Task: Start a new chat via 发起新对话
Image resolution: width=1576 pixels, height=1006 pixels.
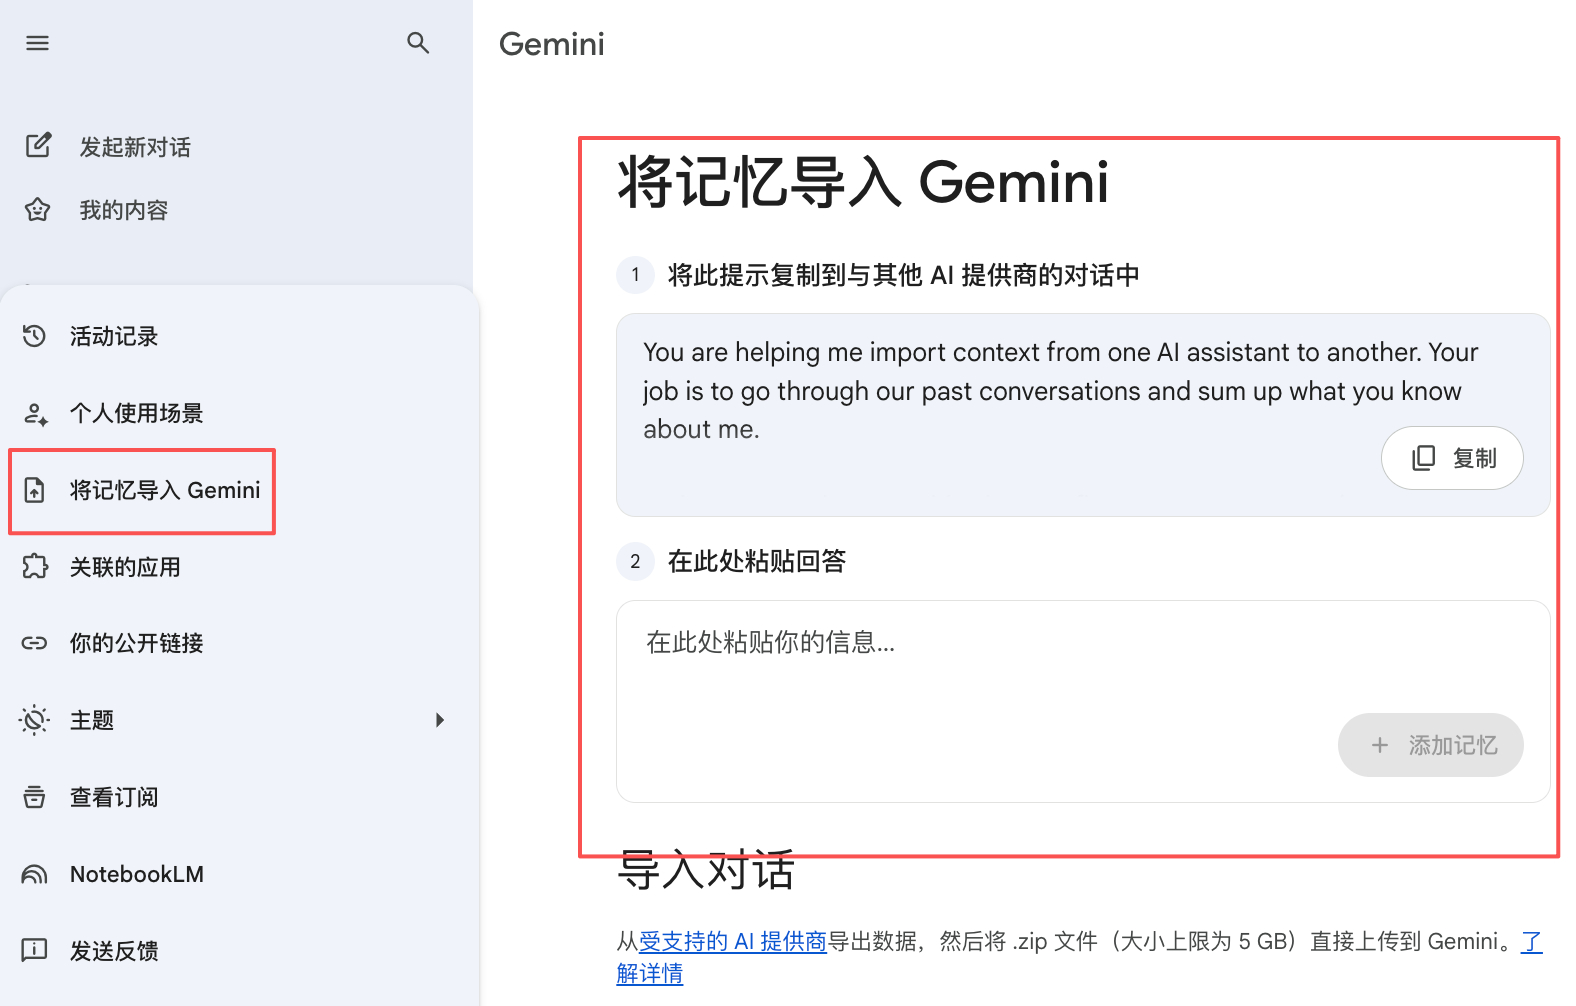Action: click(x=135, y=147)
